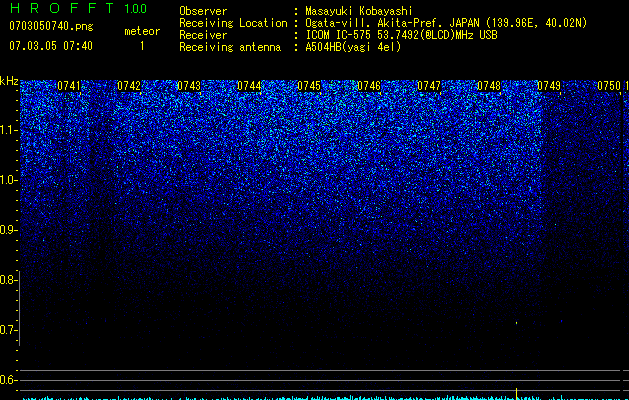The height and width of the screenshot is (400, 629).
Task: Click the yellow spike in the cyan signal trace
Action: click(516, 393)
